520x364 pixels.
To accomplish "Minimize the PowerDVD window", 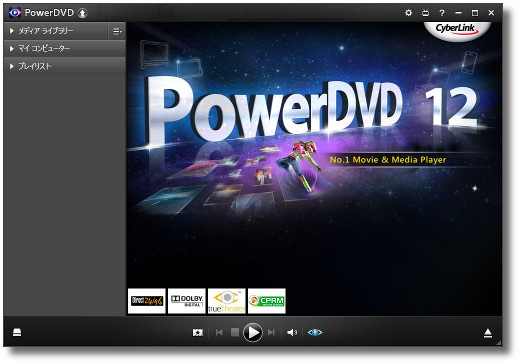I will [x=458, y=13].
